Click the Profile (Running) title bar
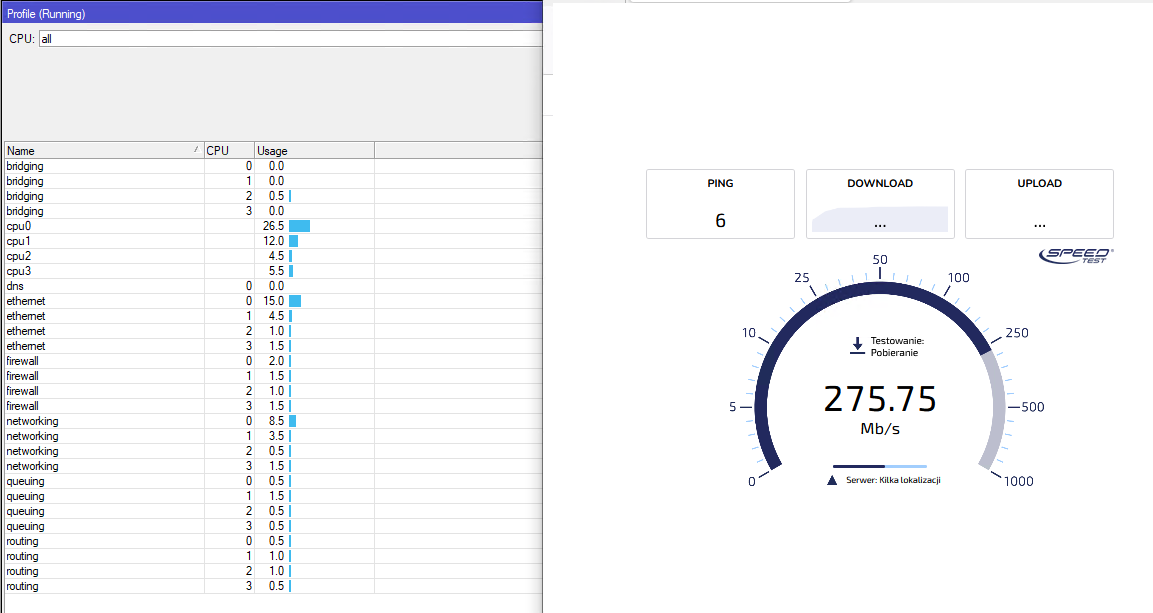The width and height of the screenshot is (1153, 613). click(x=272, y=13)
